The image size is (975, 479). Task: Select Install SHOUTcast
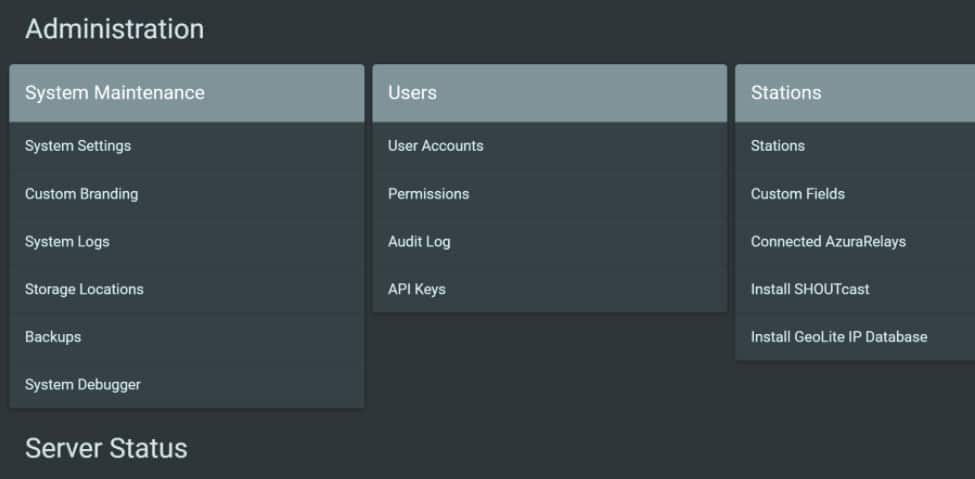pos(810,289)
